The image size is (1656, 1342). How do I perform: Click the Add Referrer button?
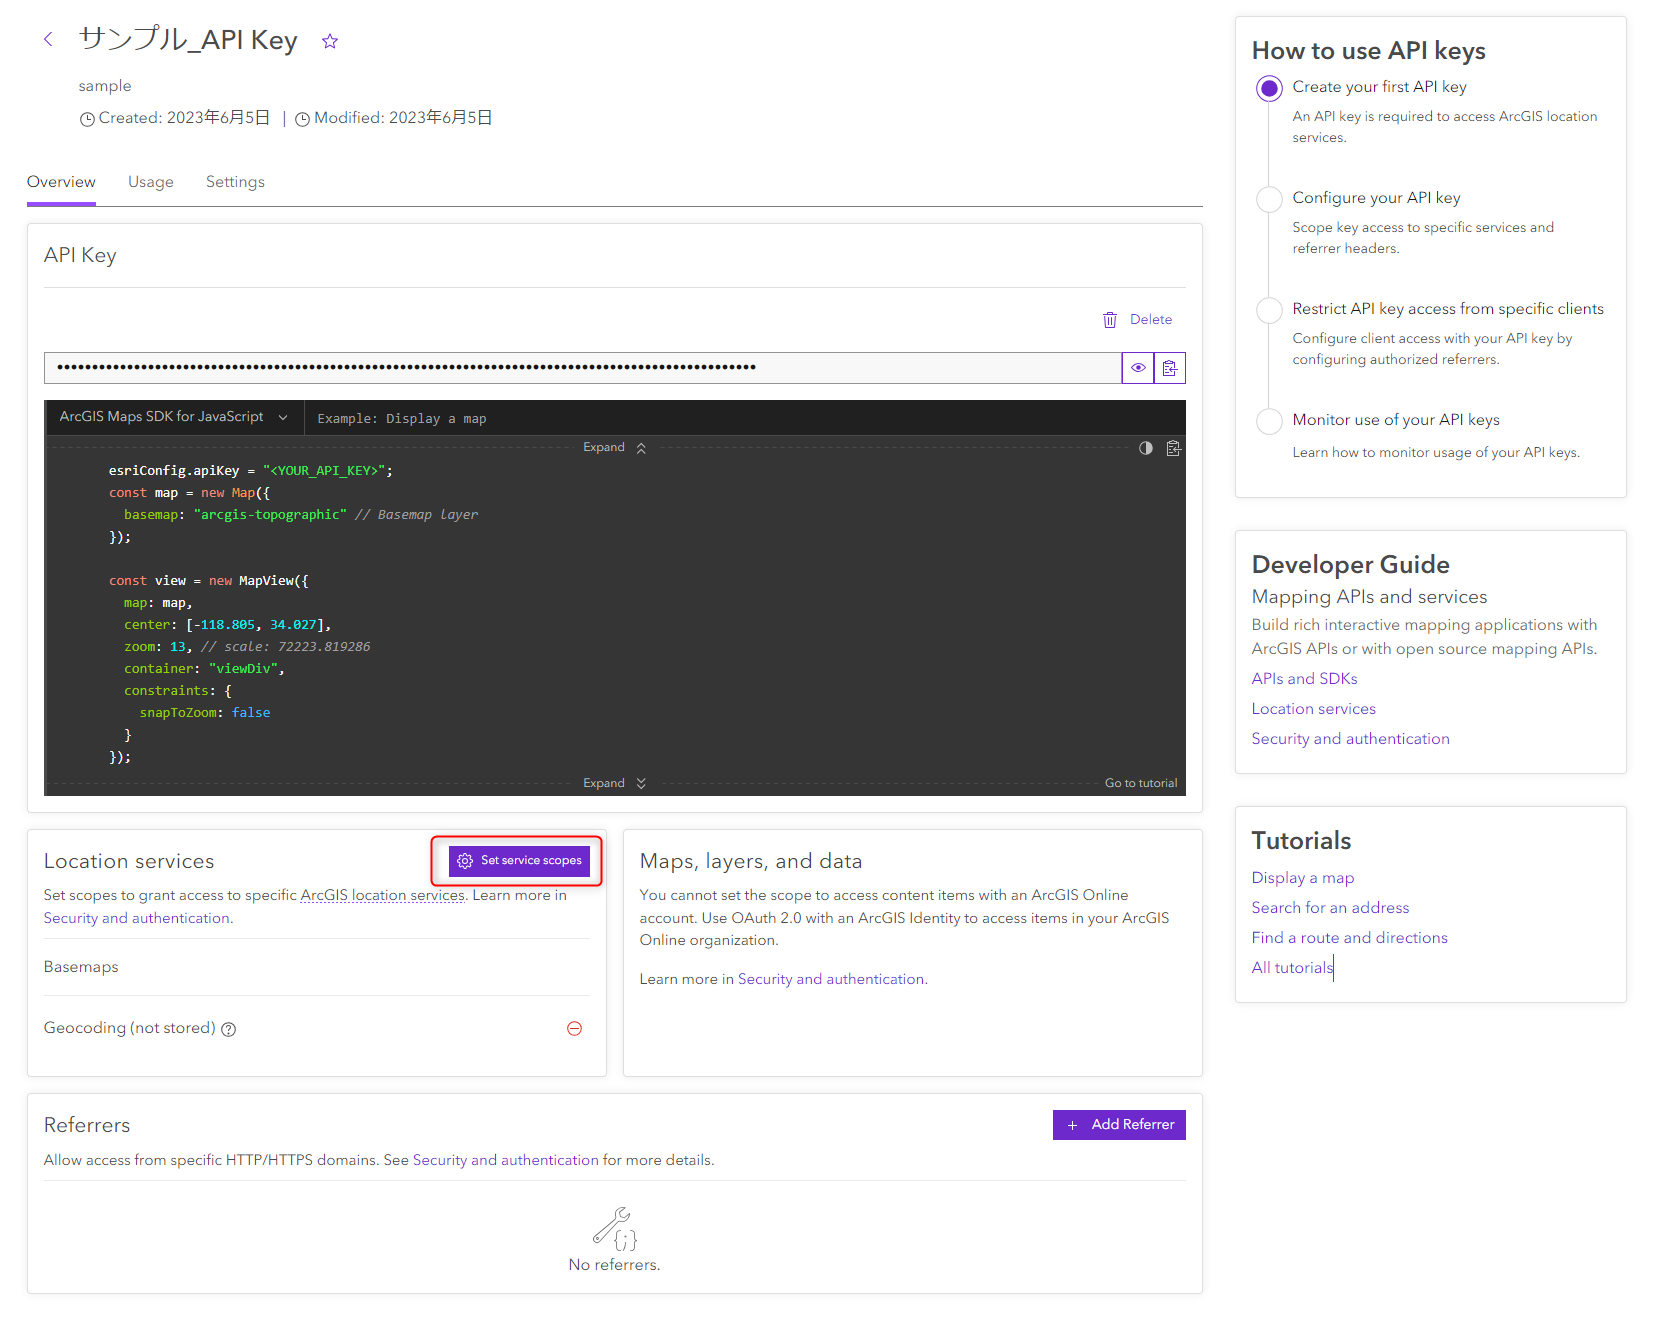1119,1125
